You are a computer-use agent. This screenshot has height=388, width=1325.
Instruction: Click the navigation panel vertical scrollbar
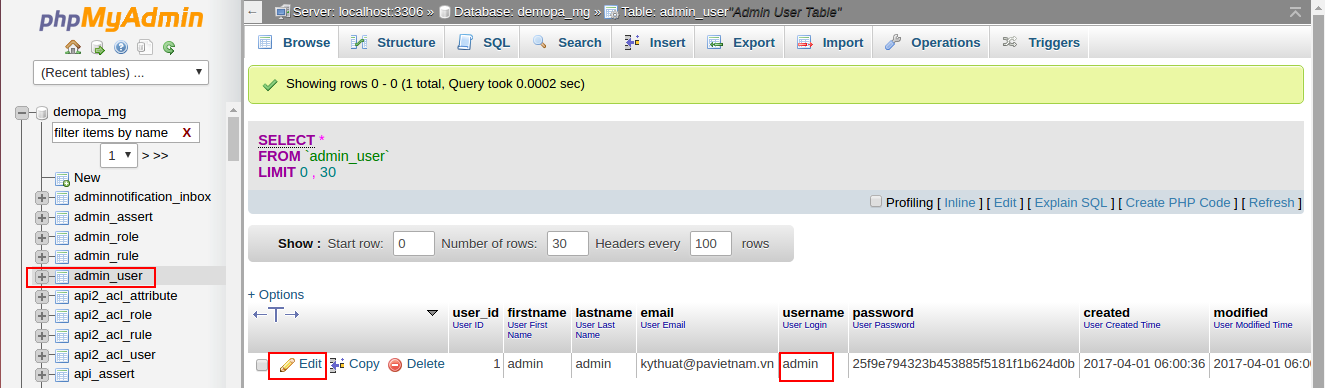233,140
